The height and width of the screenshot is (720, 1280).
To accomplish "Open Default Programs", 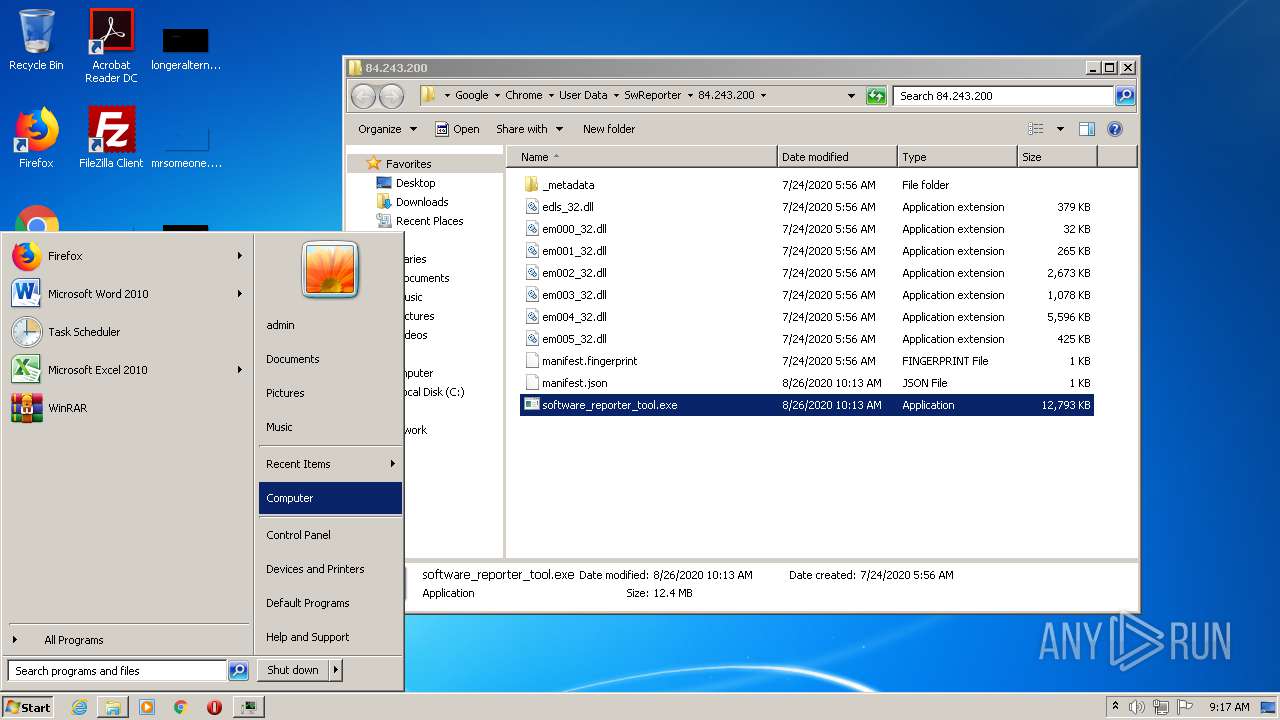I will point(330,603).
